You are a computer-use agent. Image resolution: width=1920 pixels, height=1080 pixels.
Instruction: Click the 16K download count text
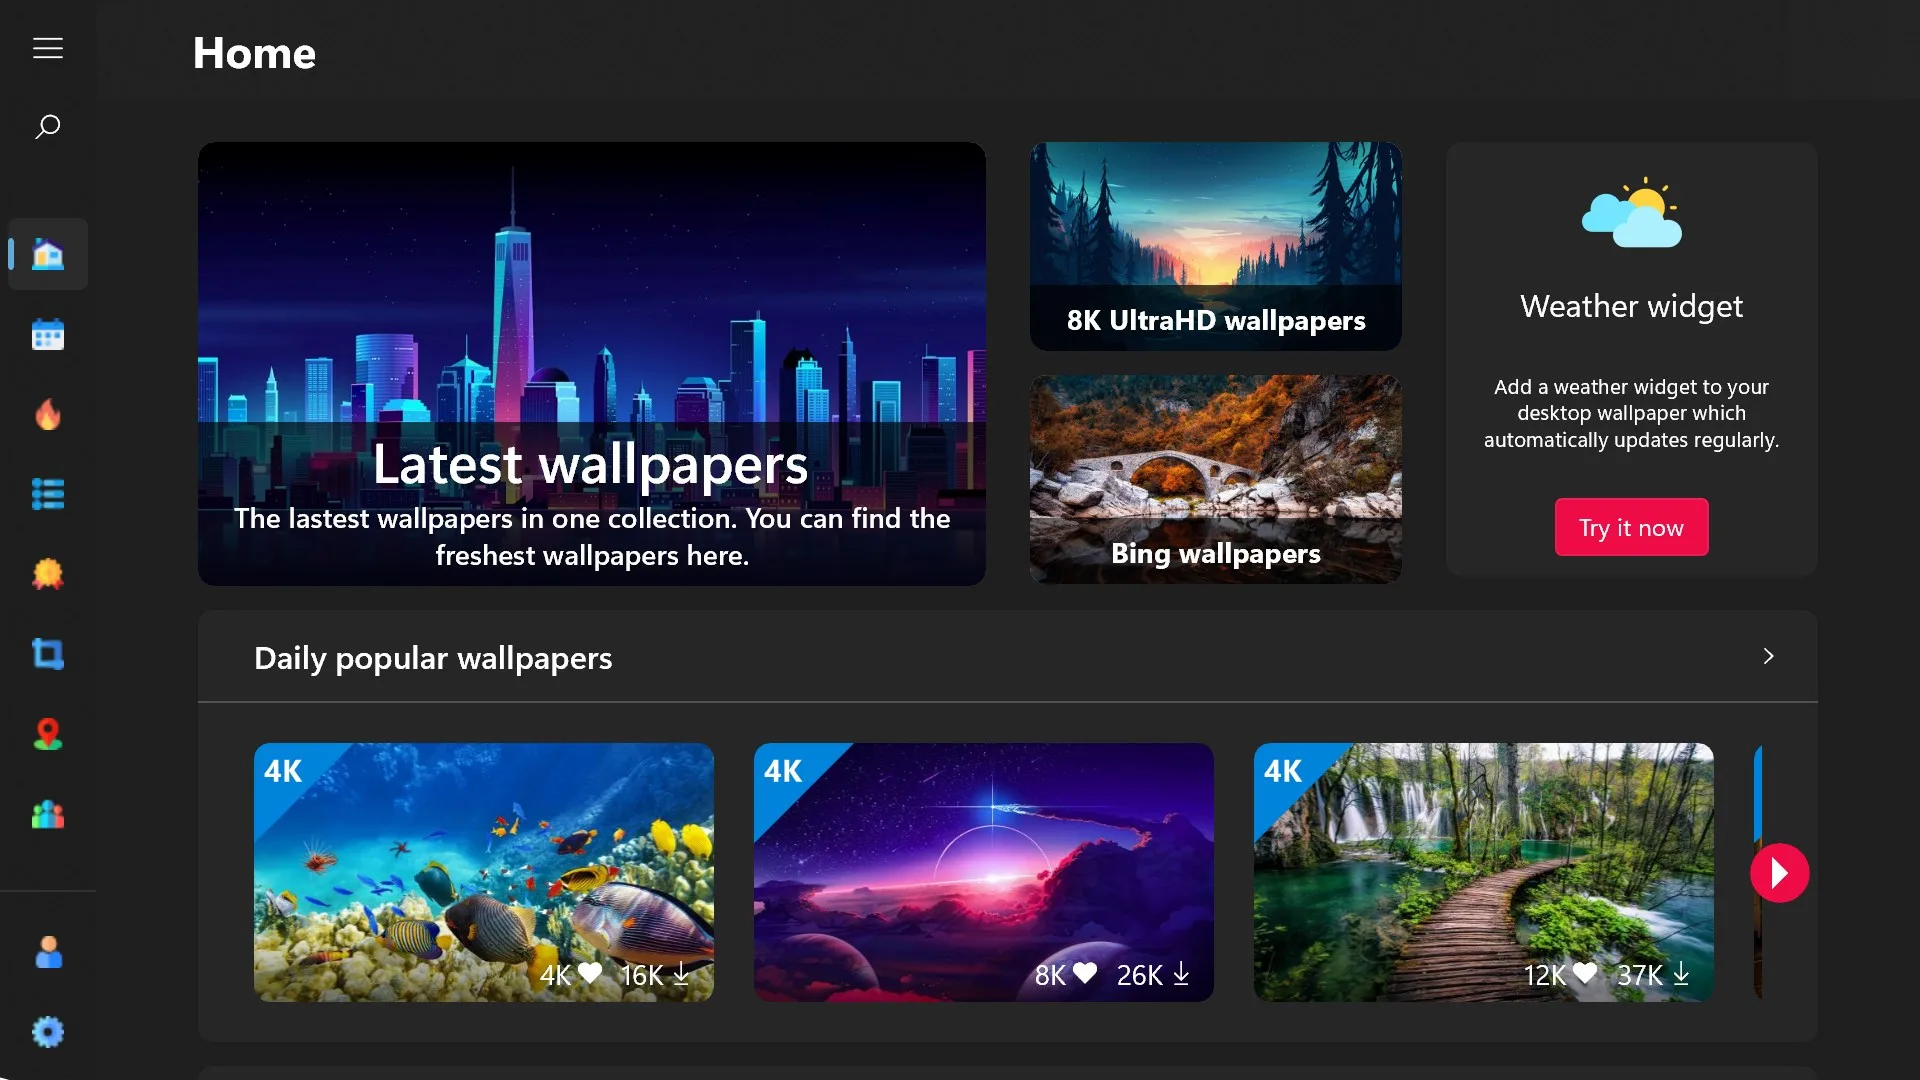(642, 975)
